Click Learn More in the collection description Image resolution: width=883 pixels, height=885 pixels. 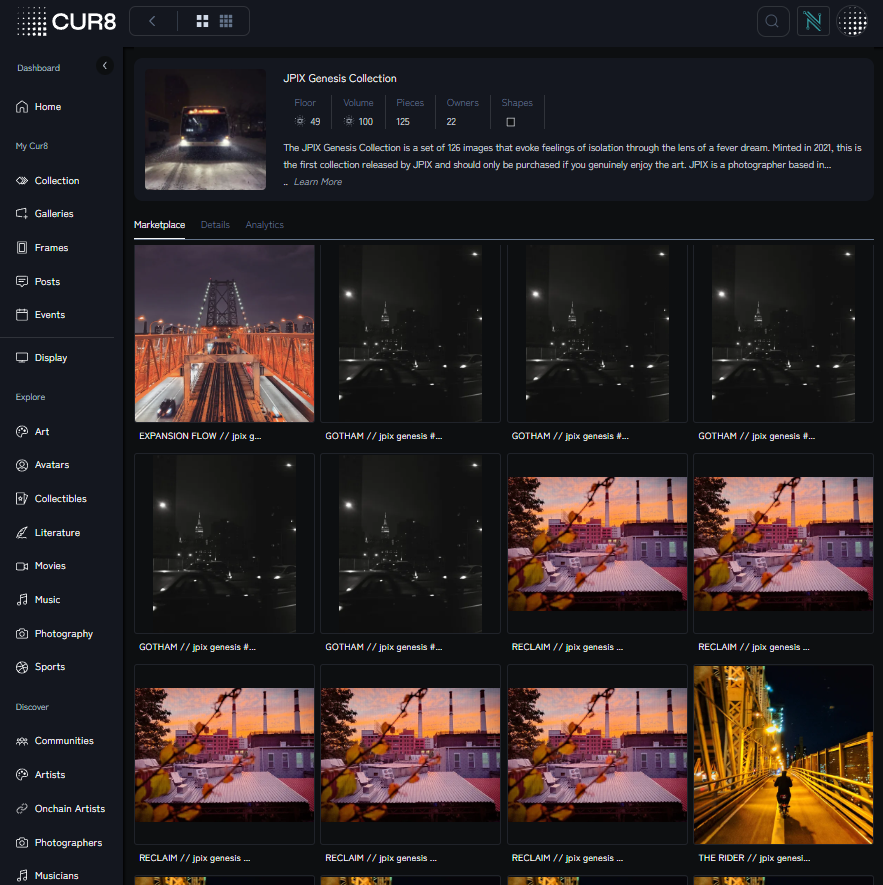pos(318,182)
